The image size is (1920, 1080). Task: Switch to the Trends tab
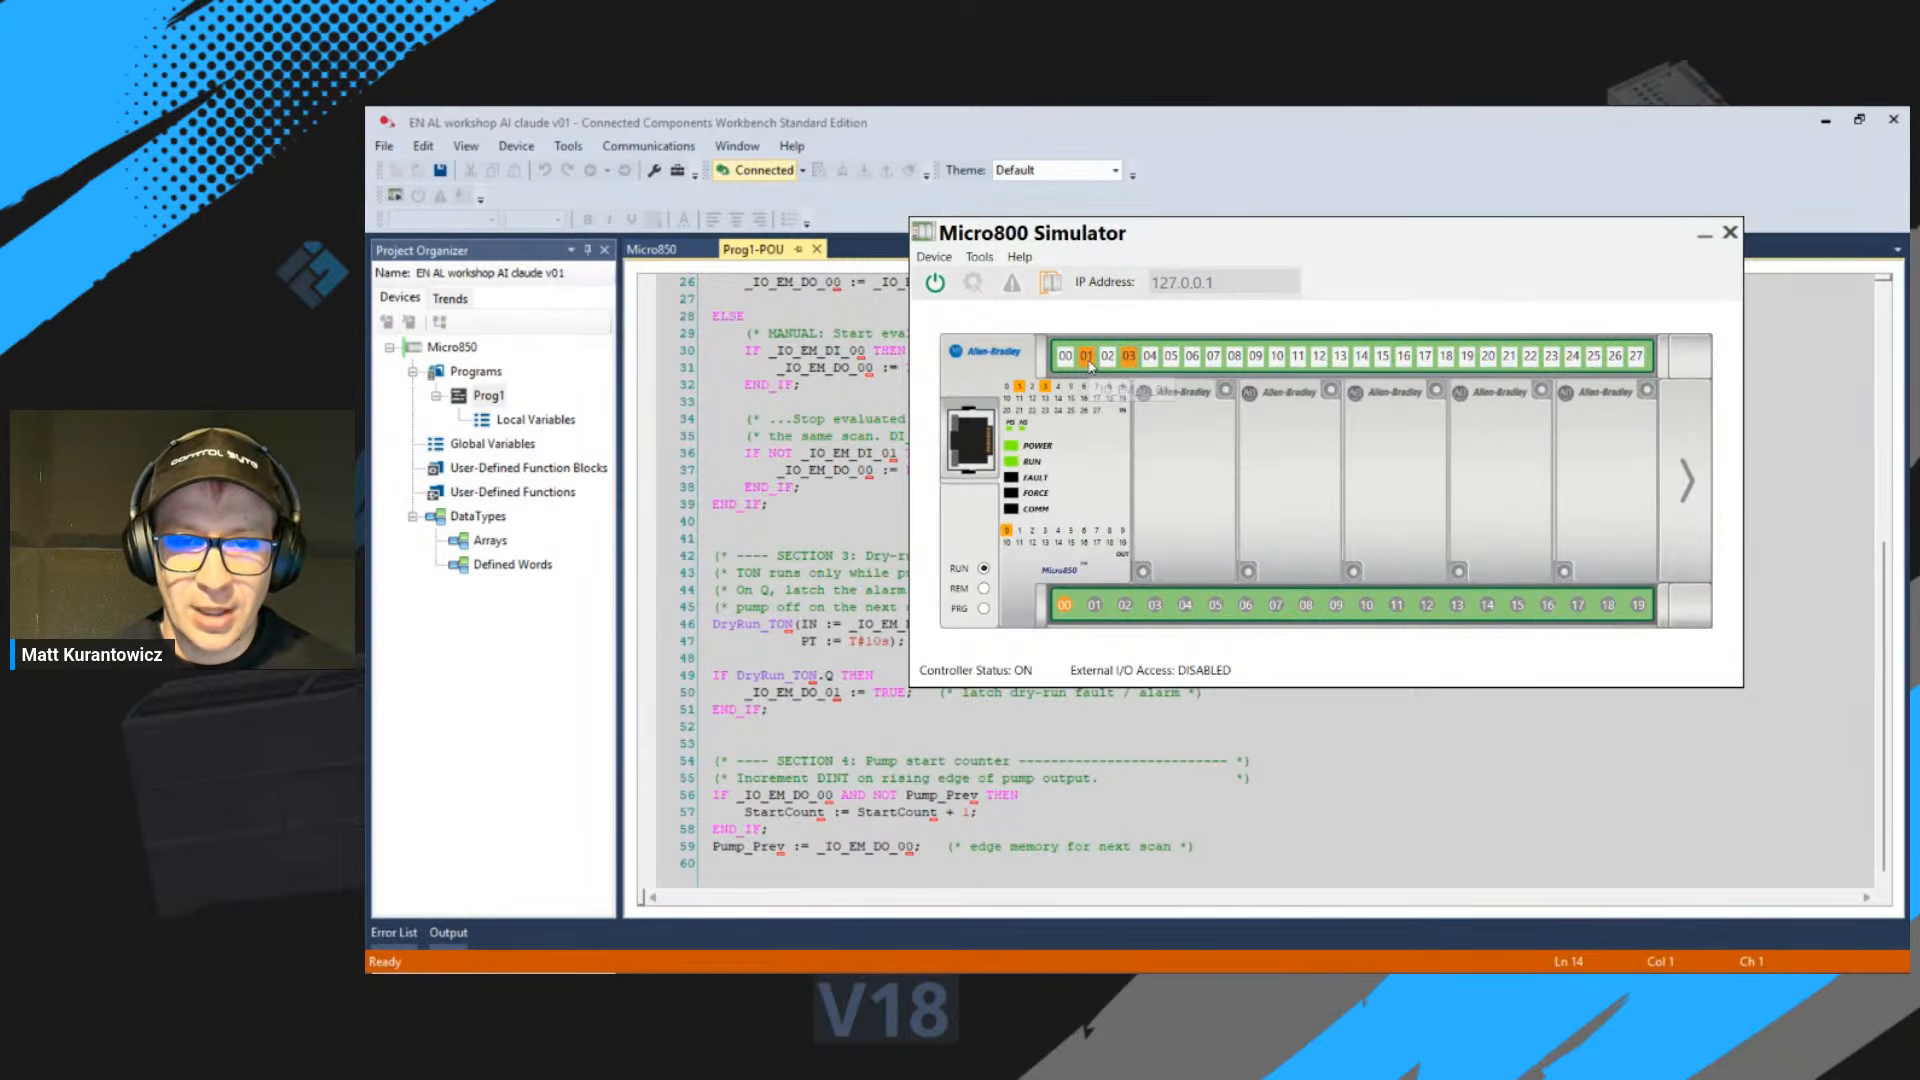tap(450, 299)
